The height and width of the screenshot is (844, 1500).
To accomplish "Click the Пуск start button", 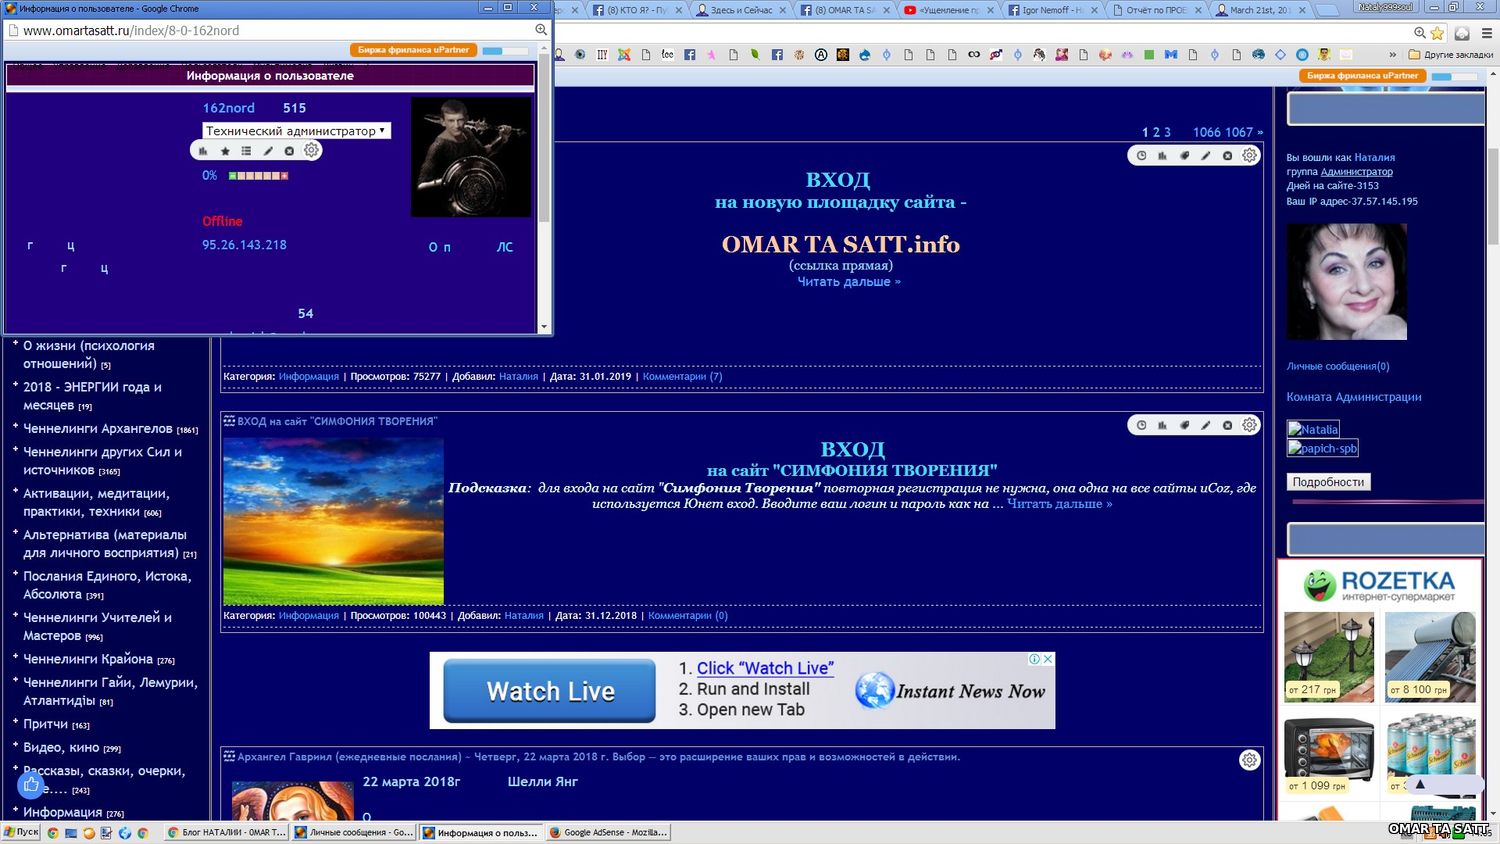I will click(21, 832).
